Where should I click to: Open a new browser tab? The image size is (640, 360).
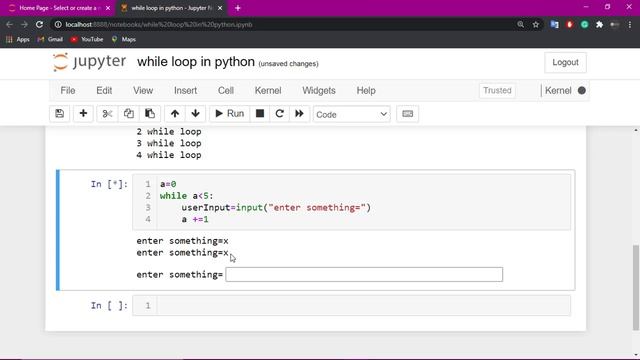[238, 8]
